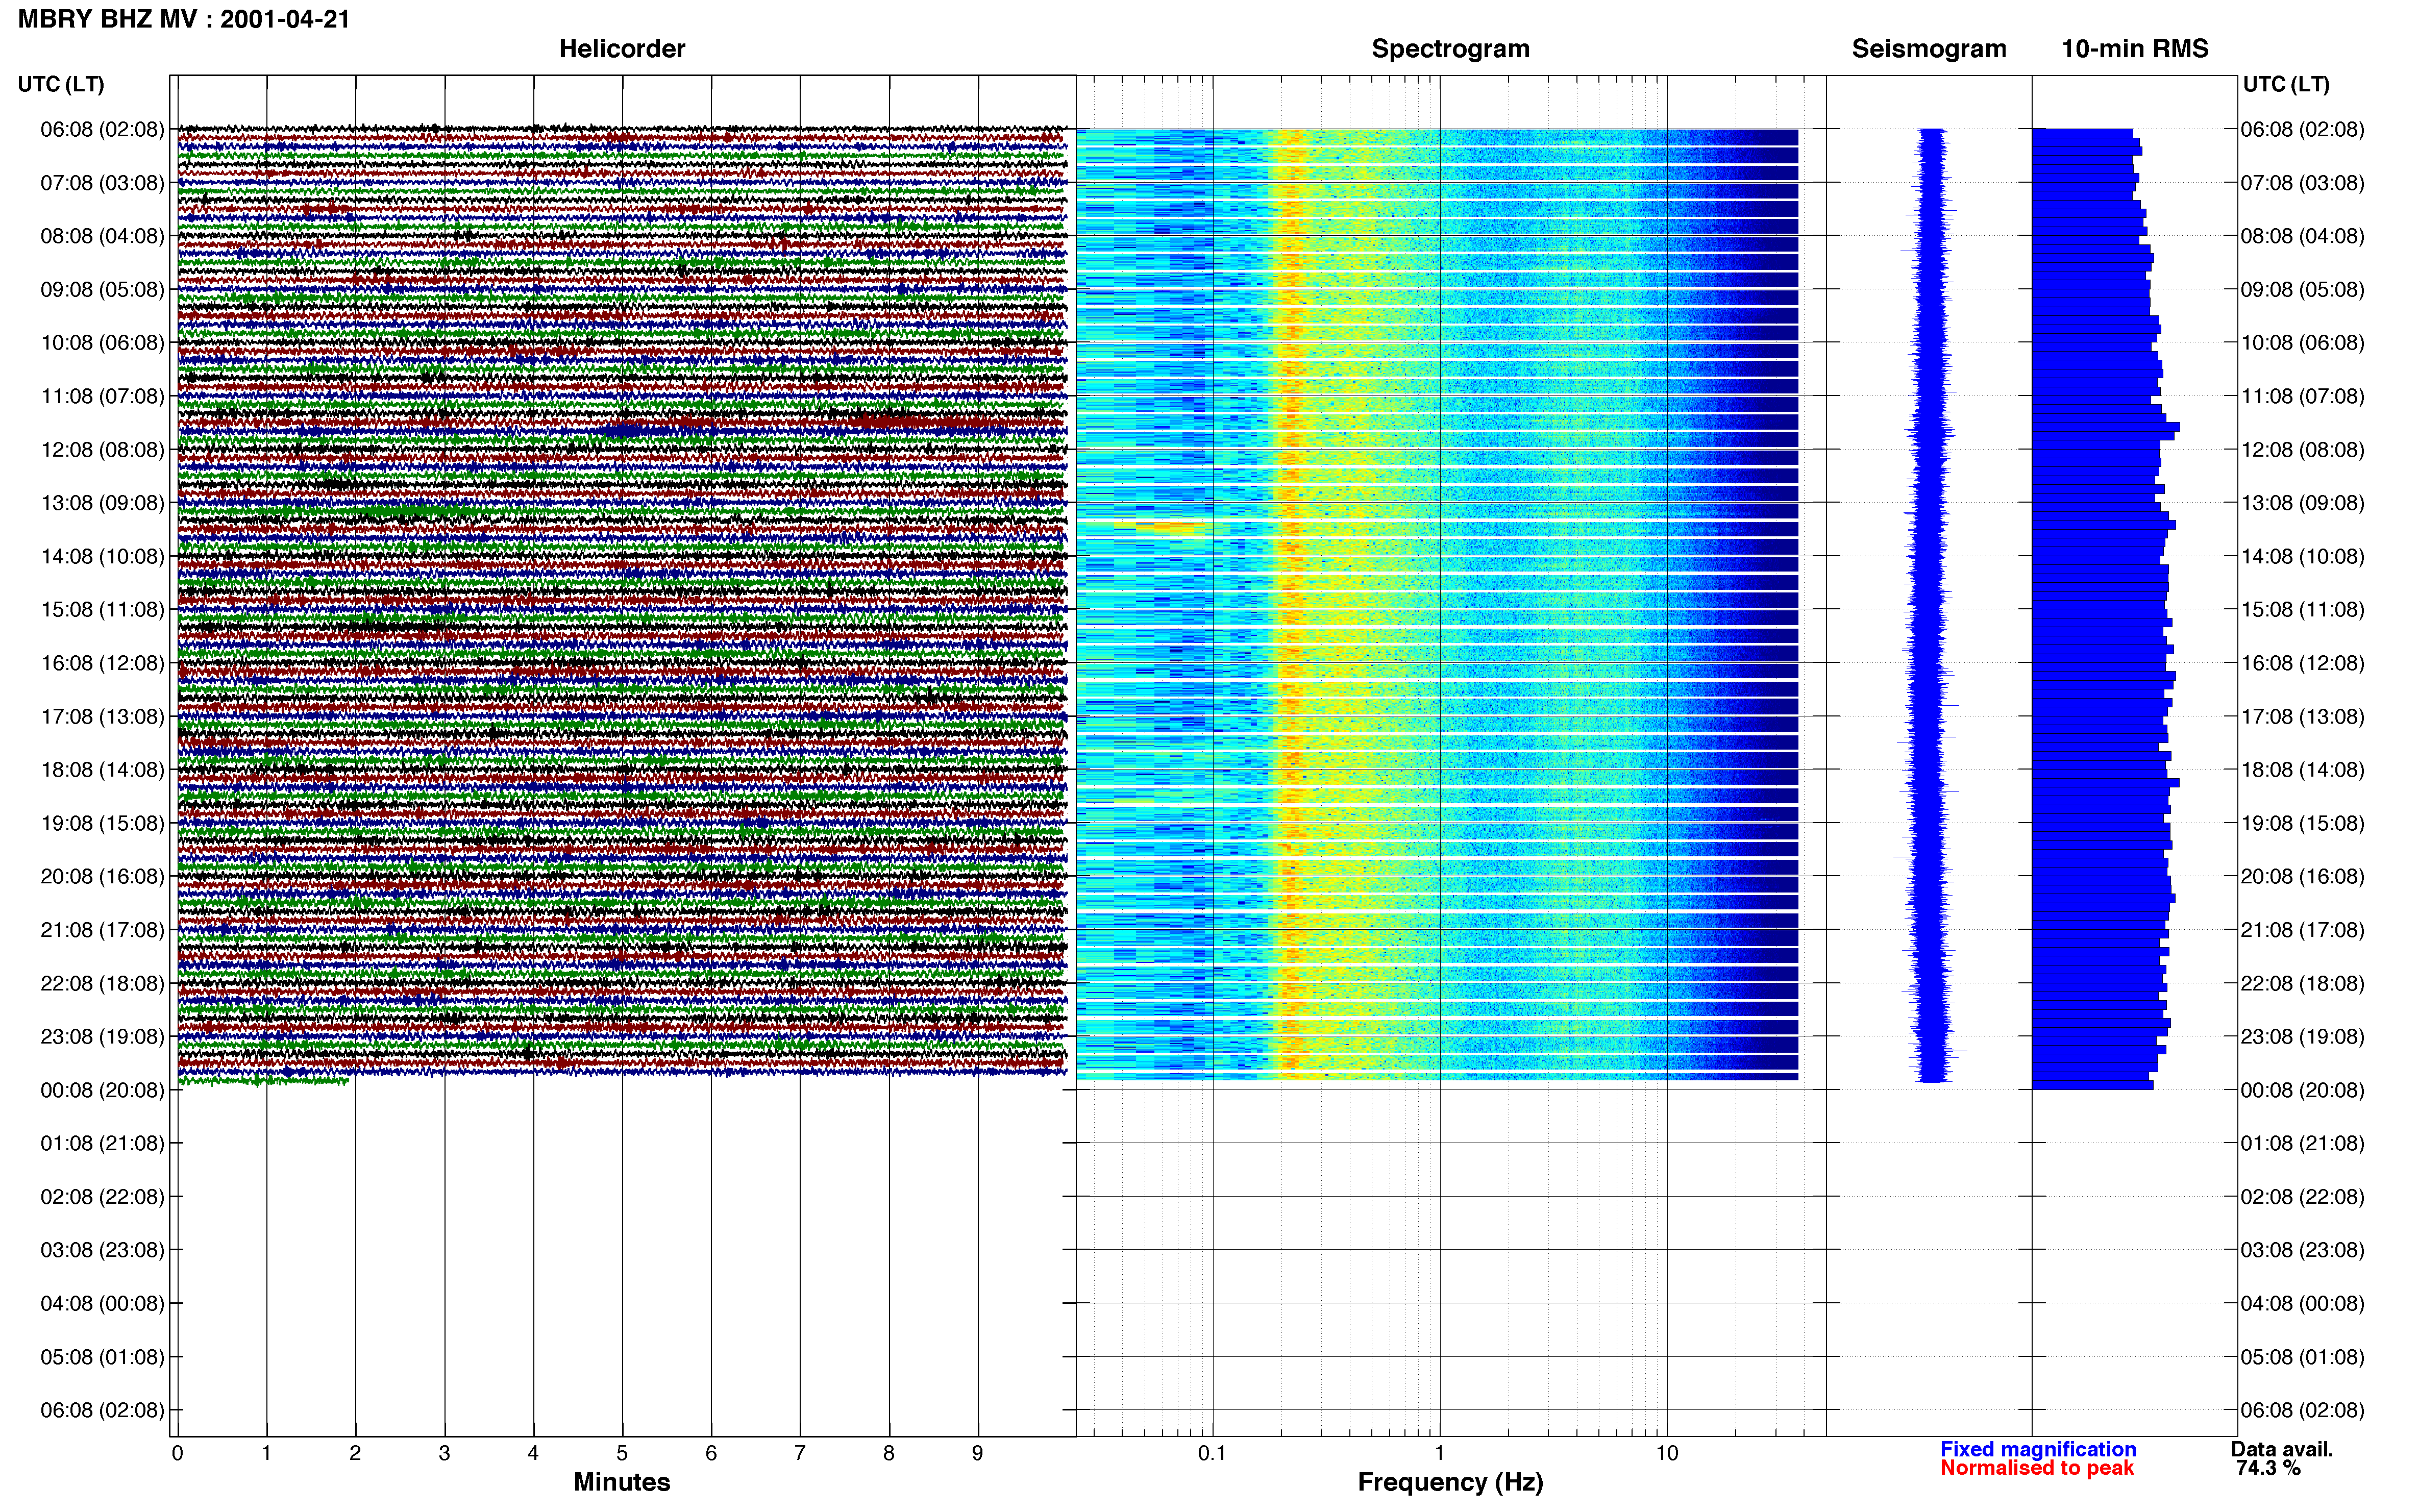Click the left '15:08 (11:08)' time label

[102, 609]
